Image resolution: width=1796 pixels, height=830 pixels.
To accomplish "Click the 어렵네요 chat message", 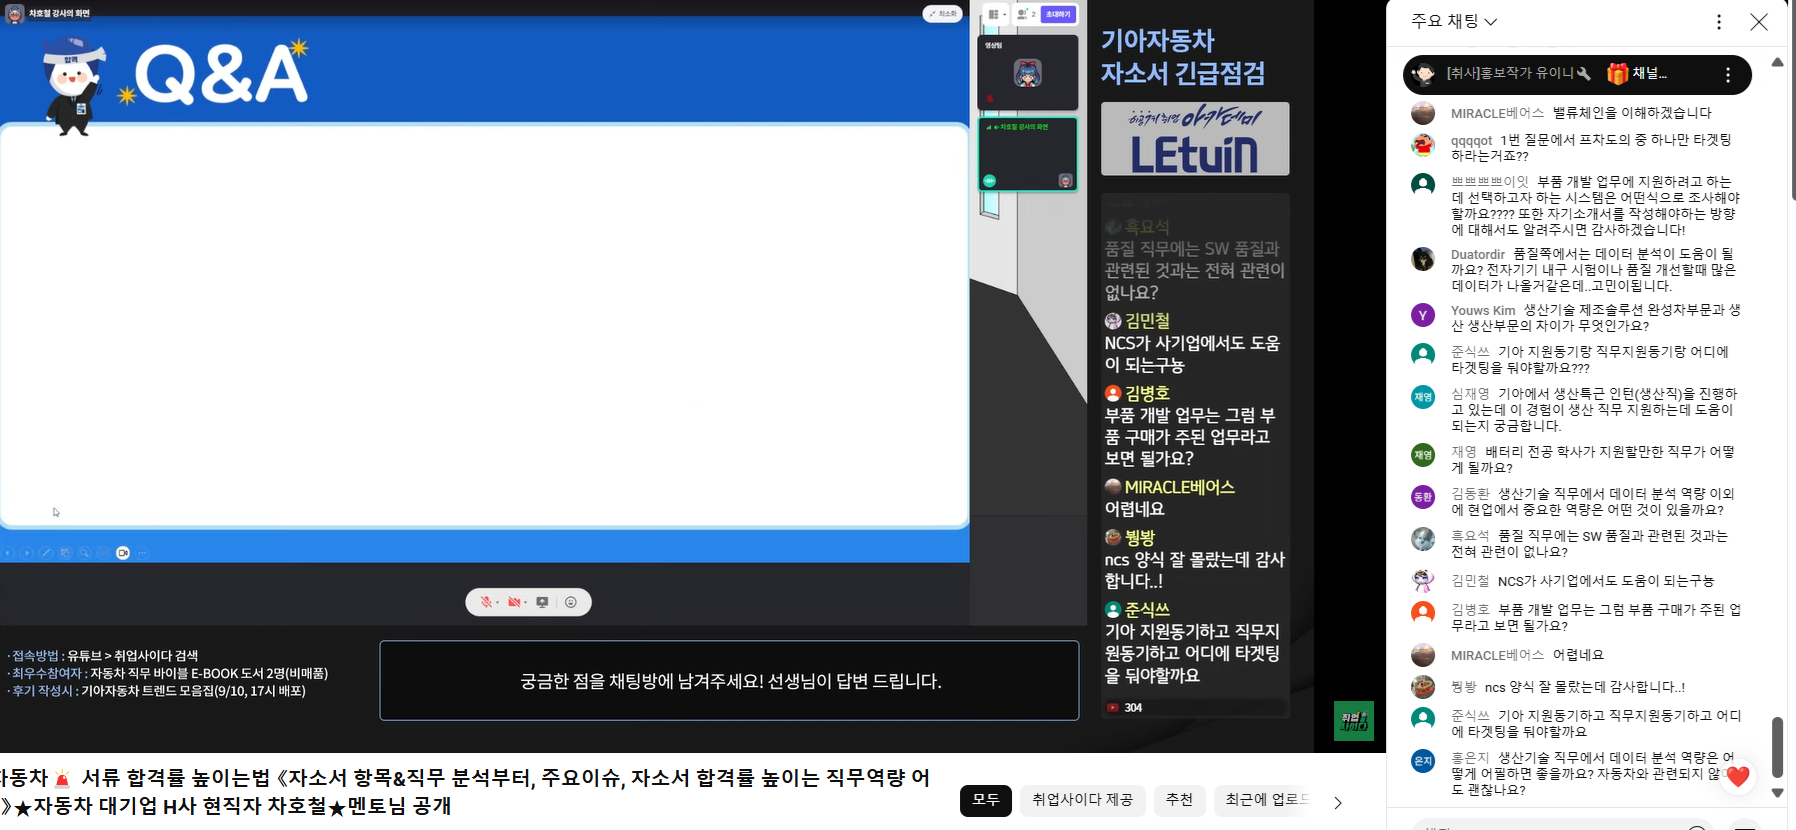I will tap(1578, 655).
